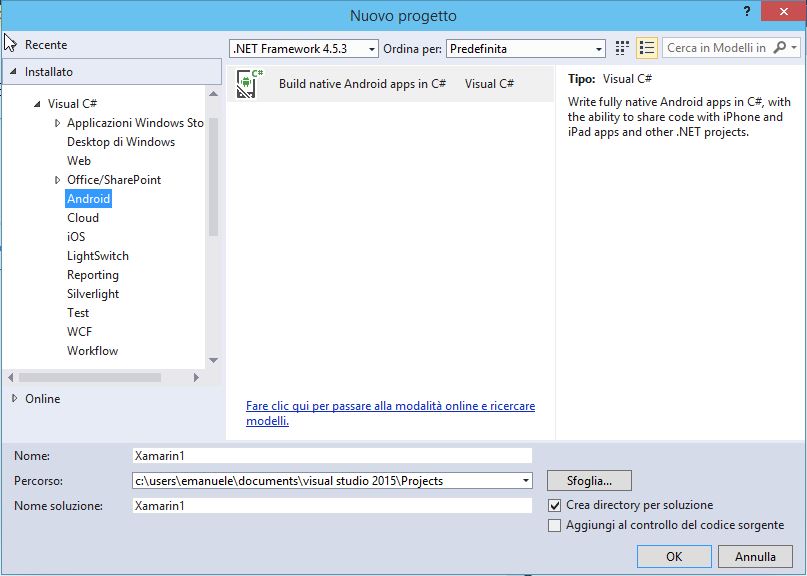Select the Cloud category
807x576 pixels.
pyautogui.click(x=83, y=218)
